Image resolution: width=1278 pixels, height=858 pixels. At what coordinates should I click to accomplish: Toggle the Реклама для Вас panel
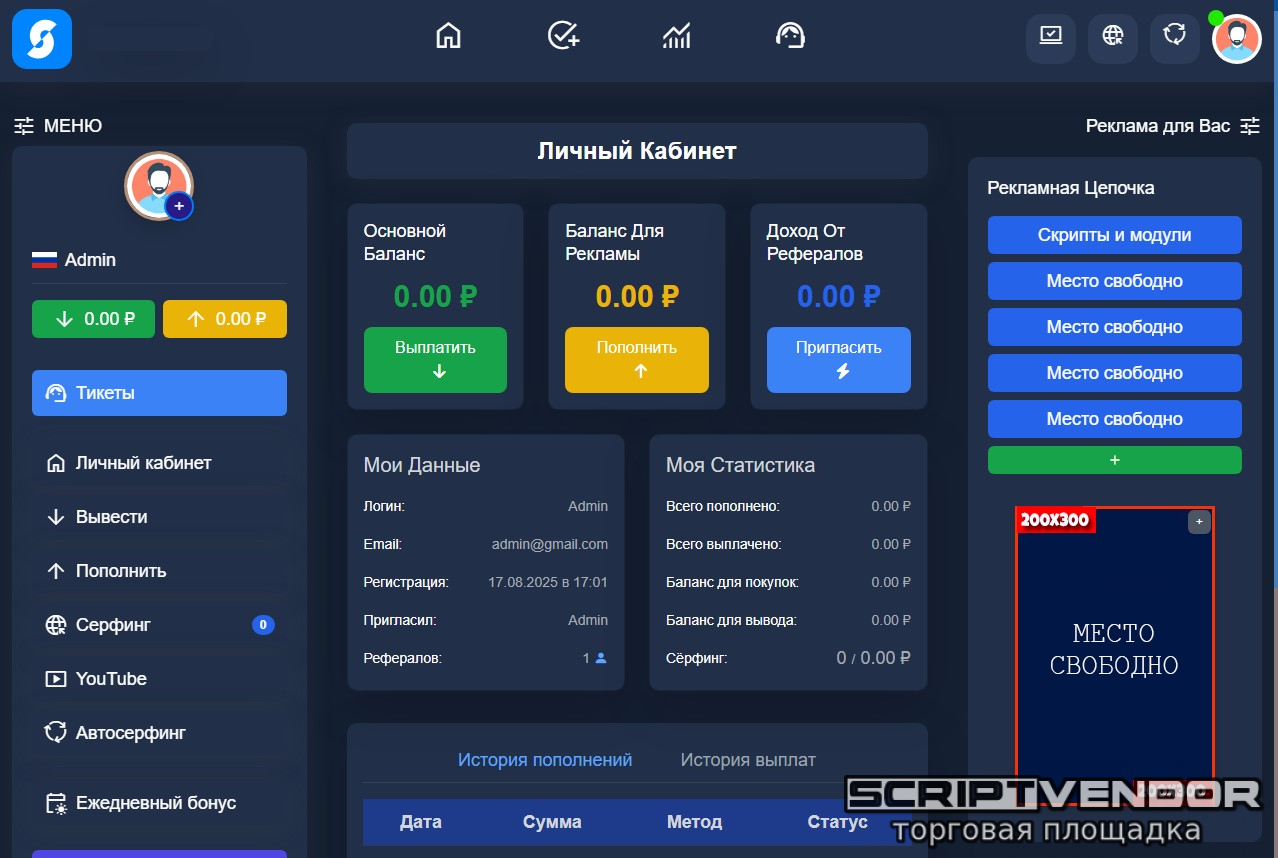(1172, 126)
